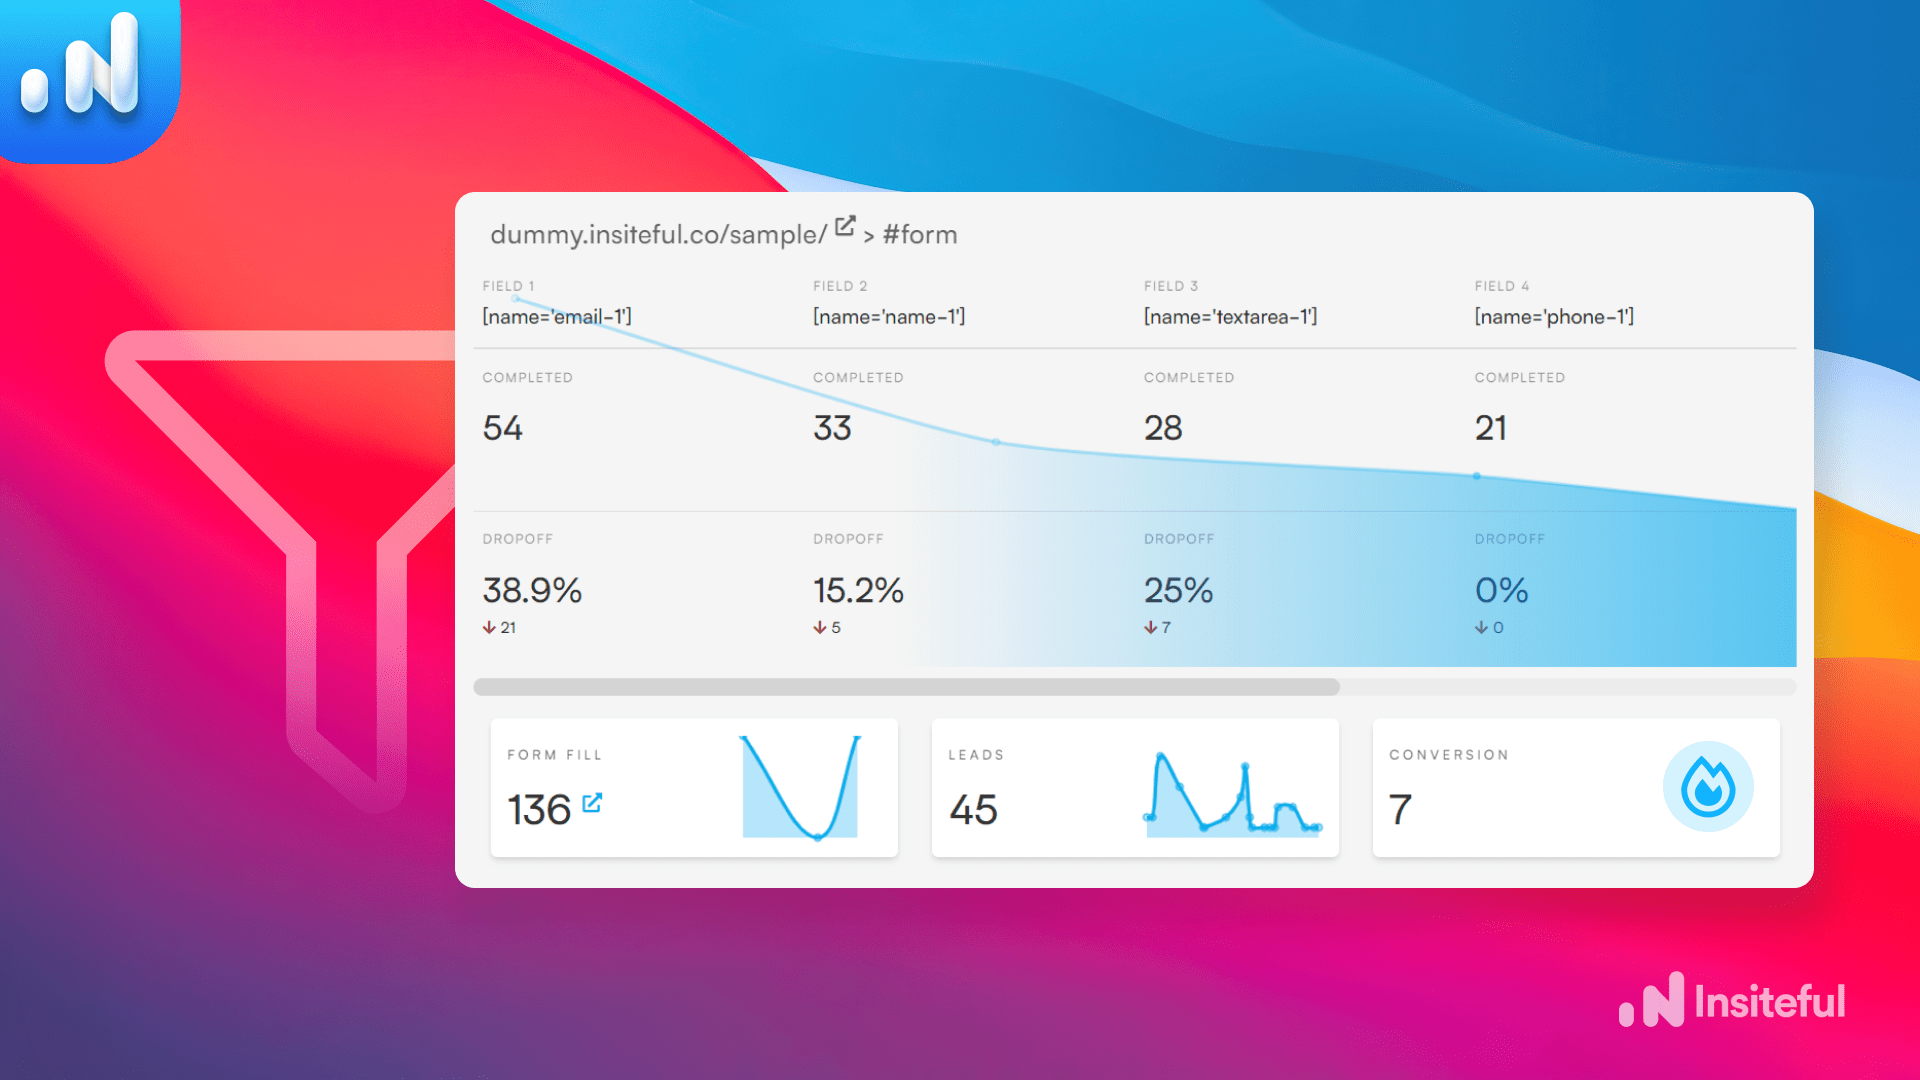Select the Leads 45 card
This screenshot has height=1080, width=1920.
(x=1134, y=787)
